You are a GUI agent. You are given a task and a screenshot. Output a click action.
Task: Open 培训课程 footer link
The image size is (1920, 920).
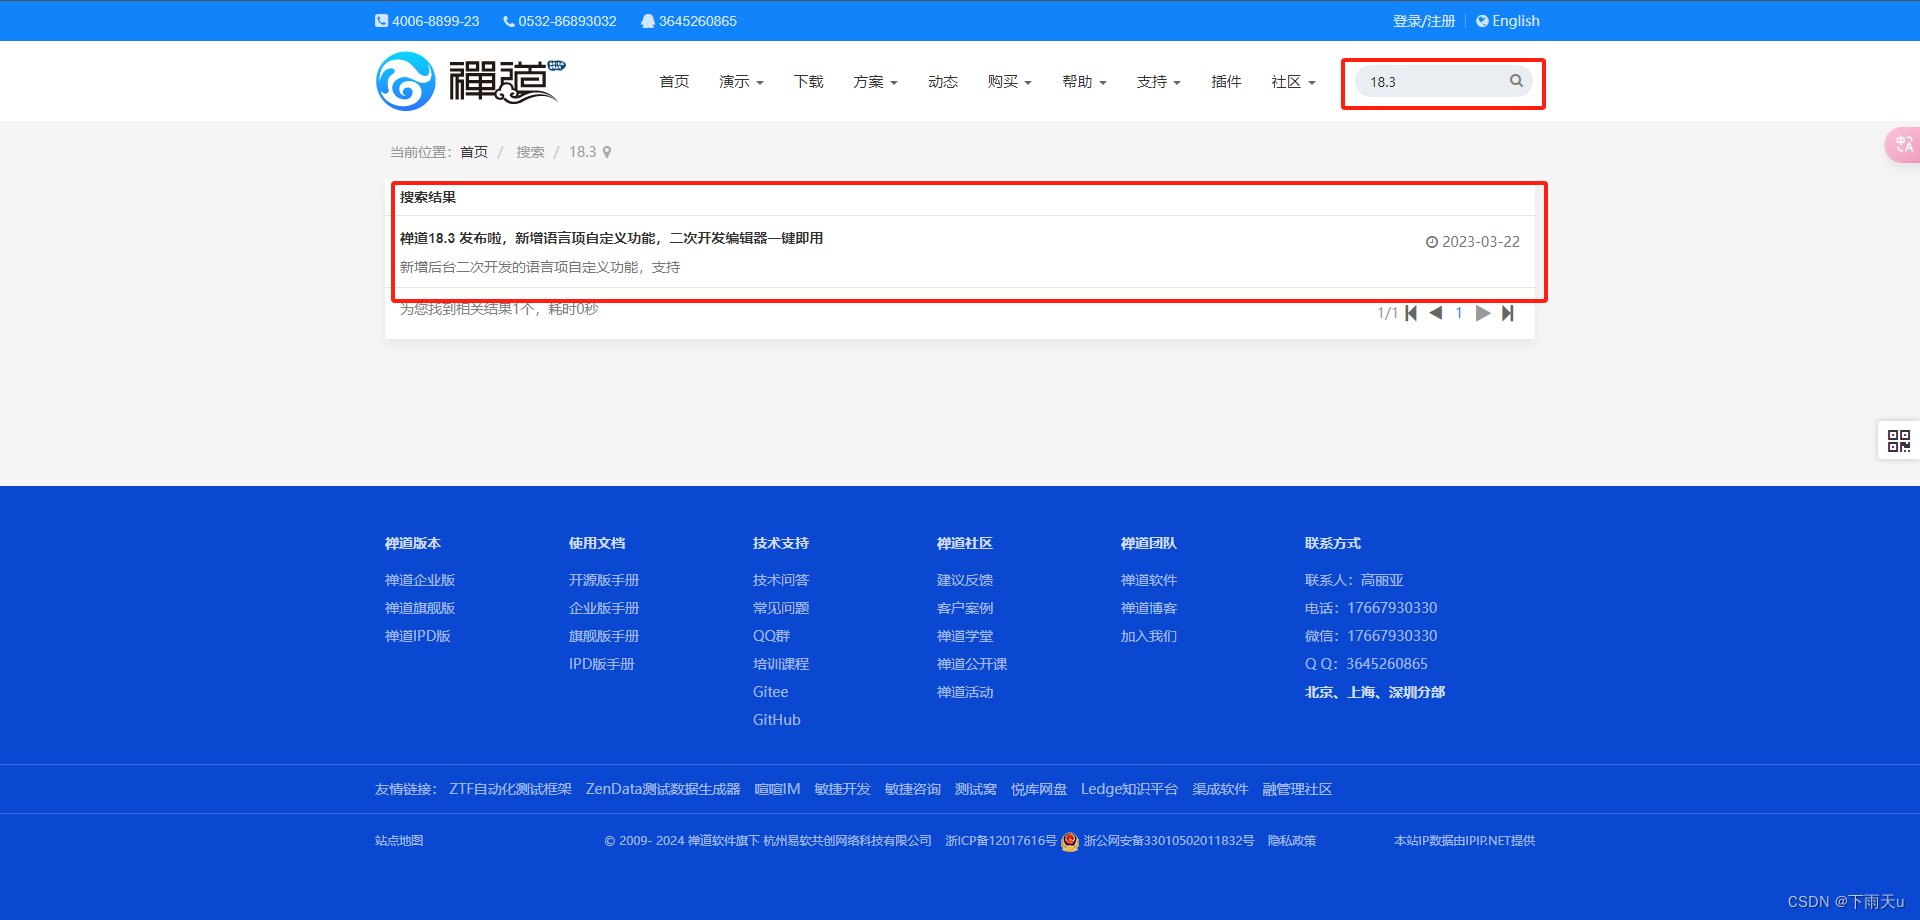781,664
